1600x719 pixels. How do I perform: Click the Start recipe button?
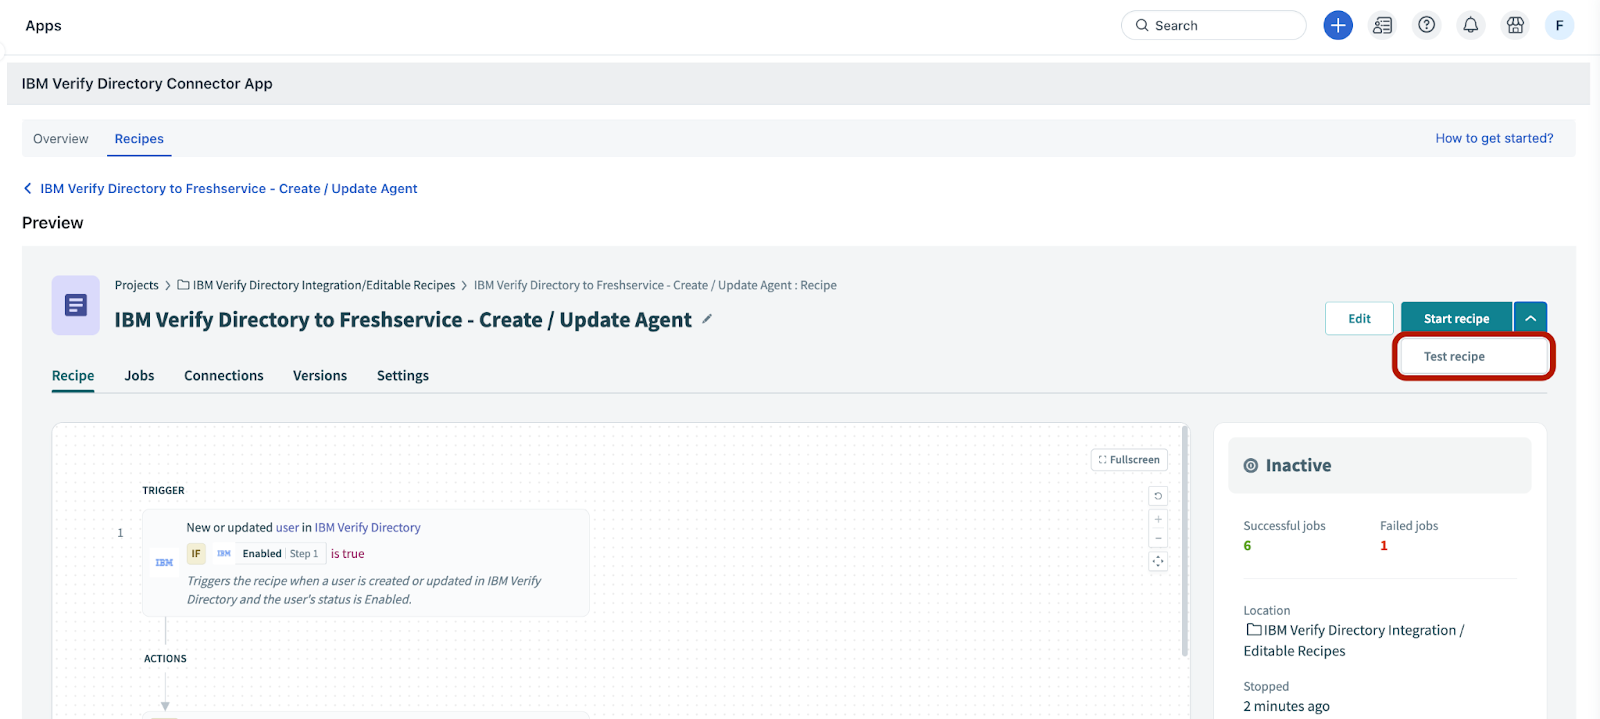pos(1456,318)
